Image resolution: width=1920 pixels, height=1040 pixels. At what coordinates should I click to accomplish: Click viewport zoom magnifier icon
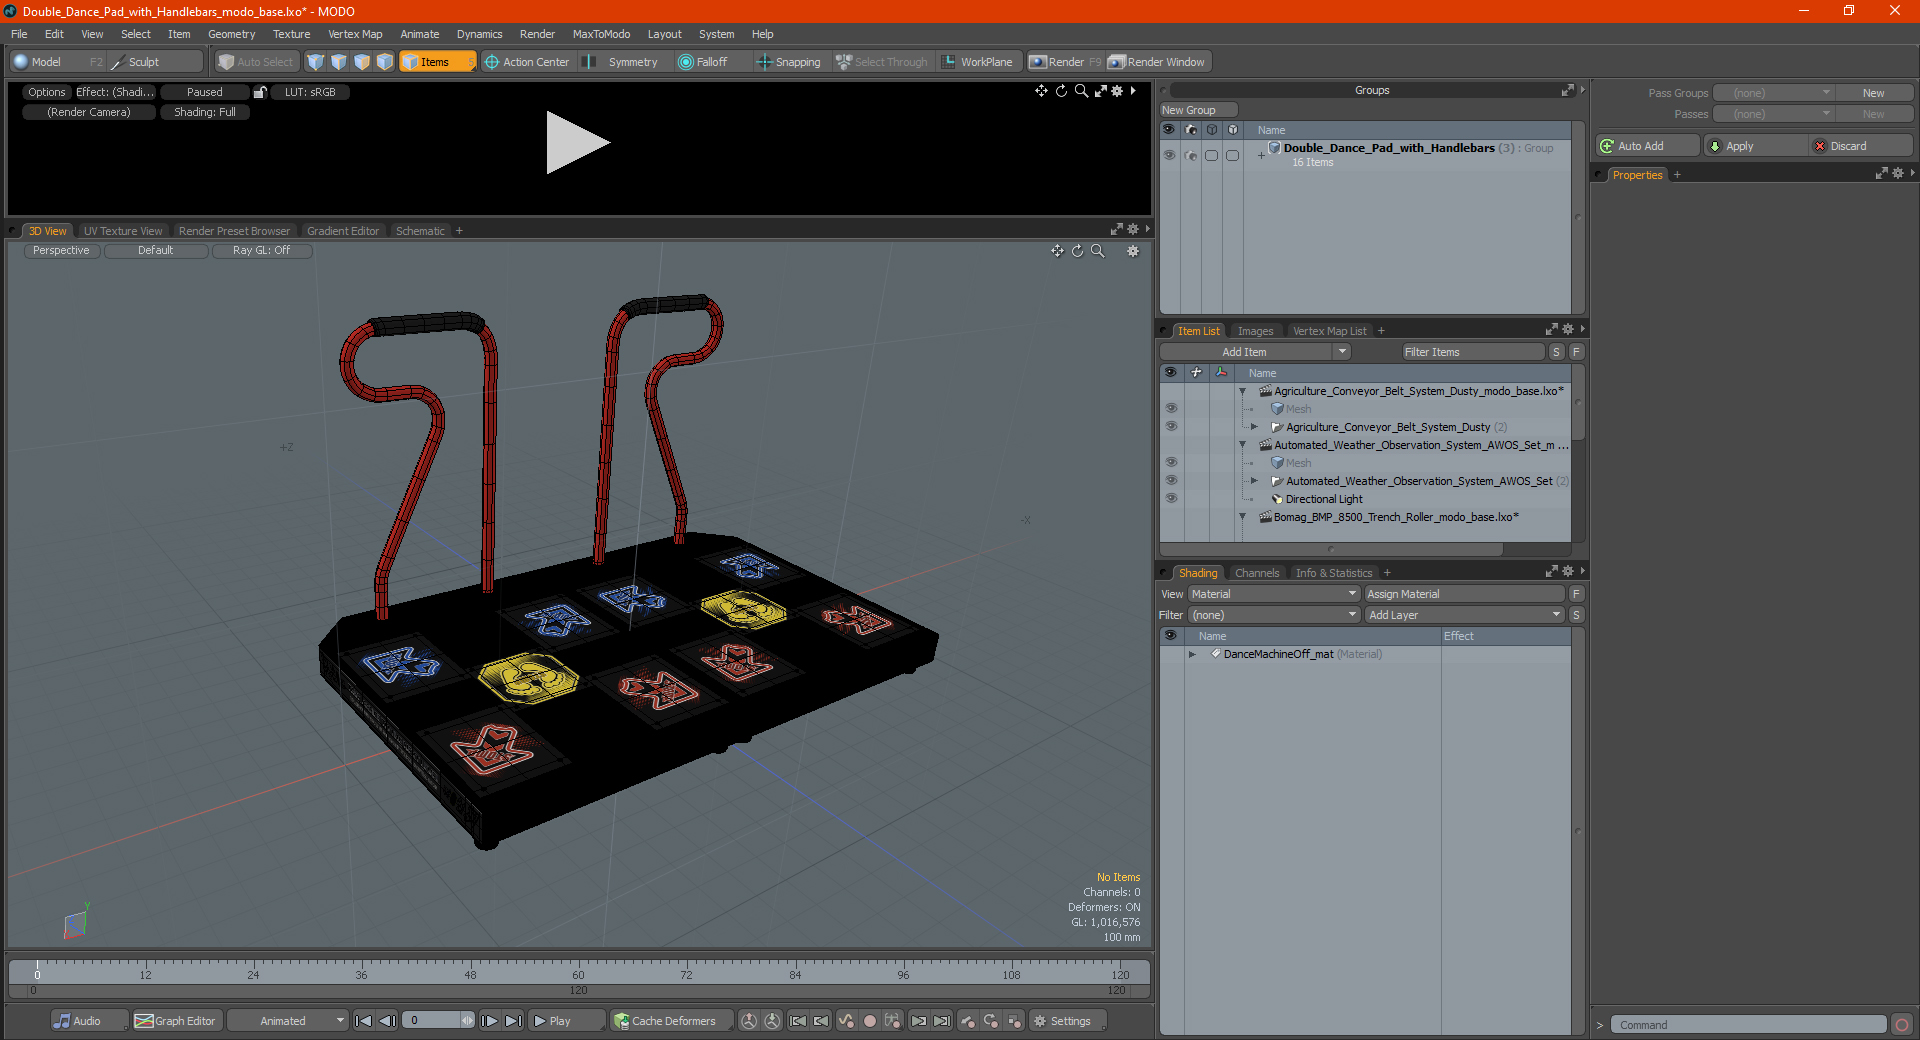pos(1098,251)
